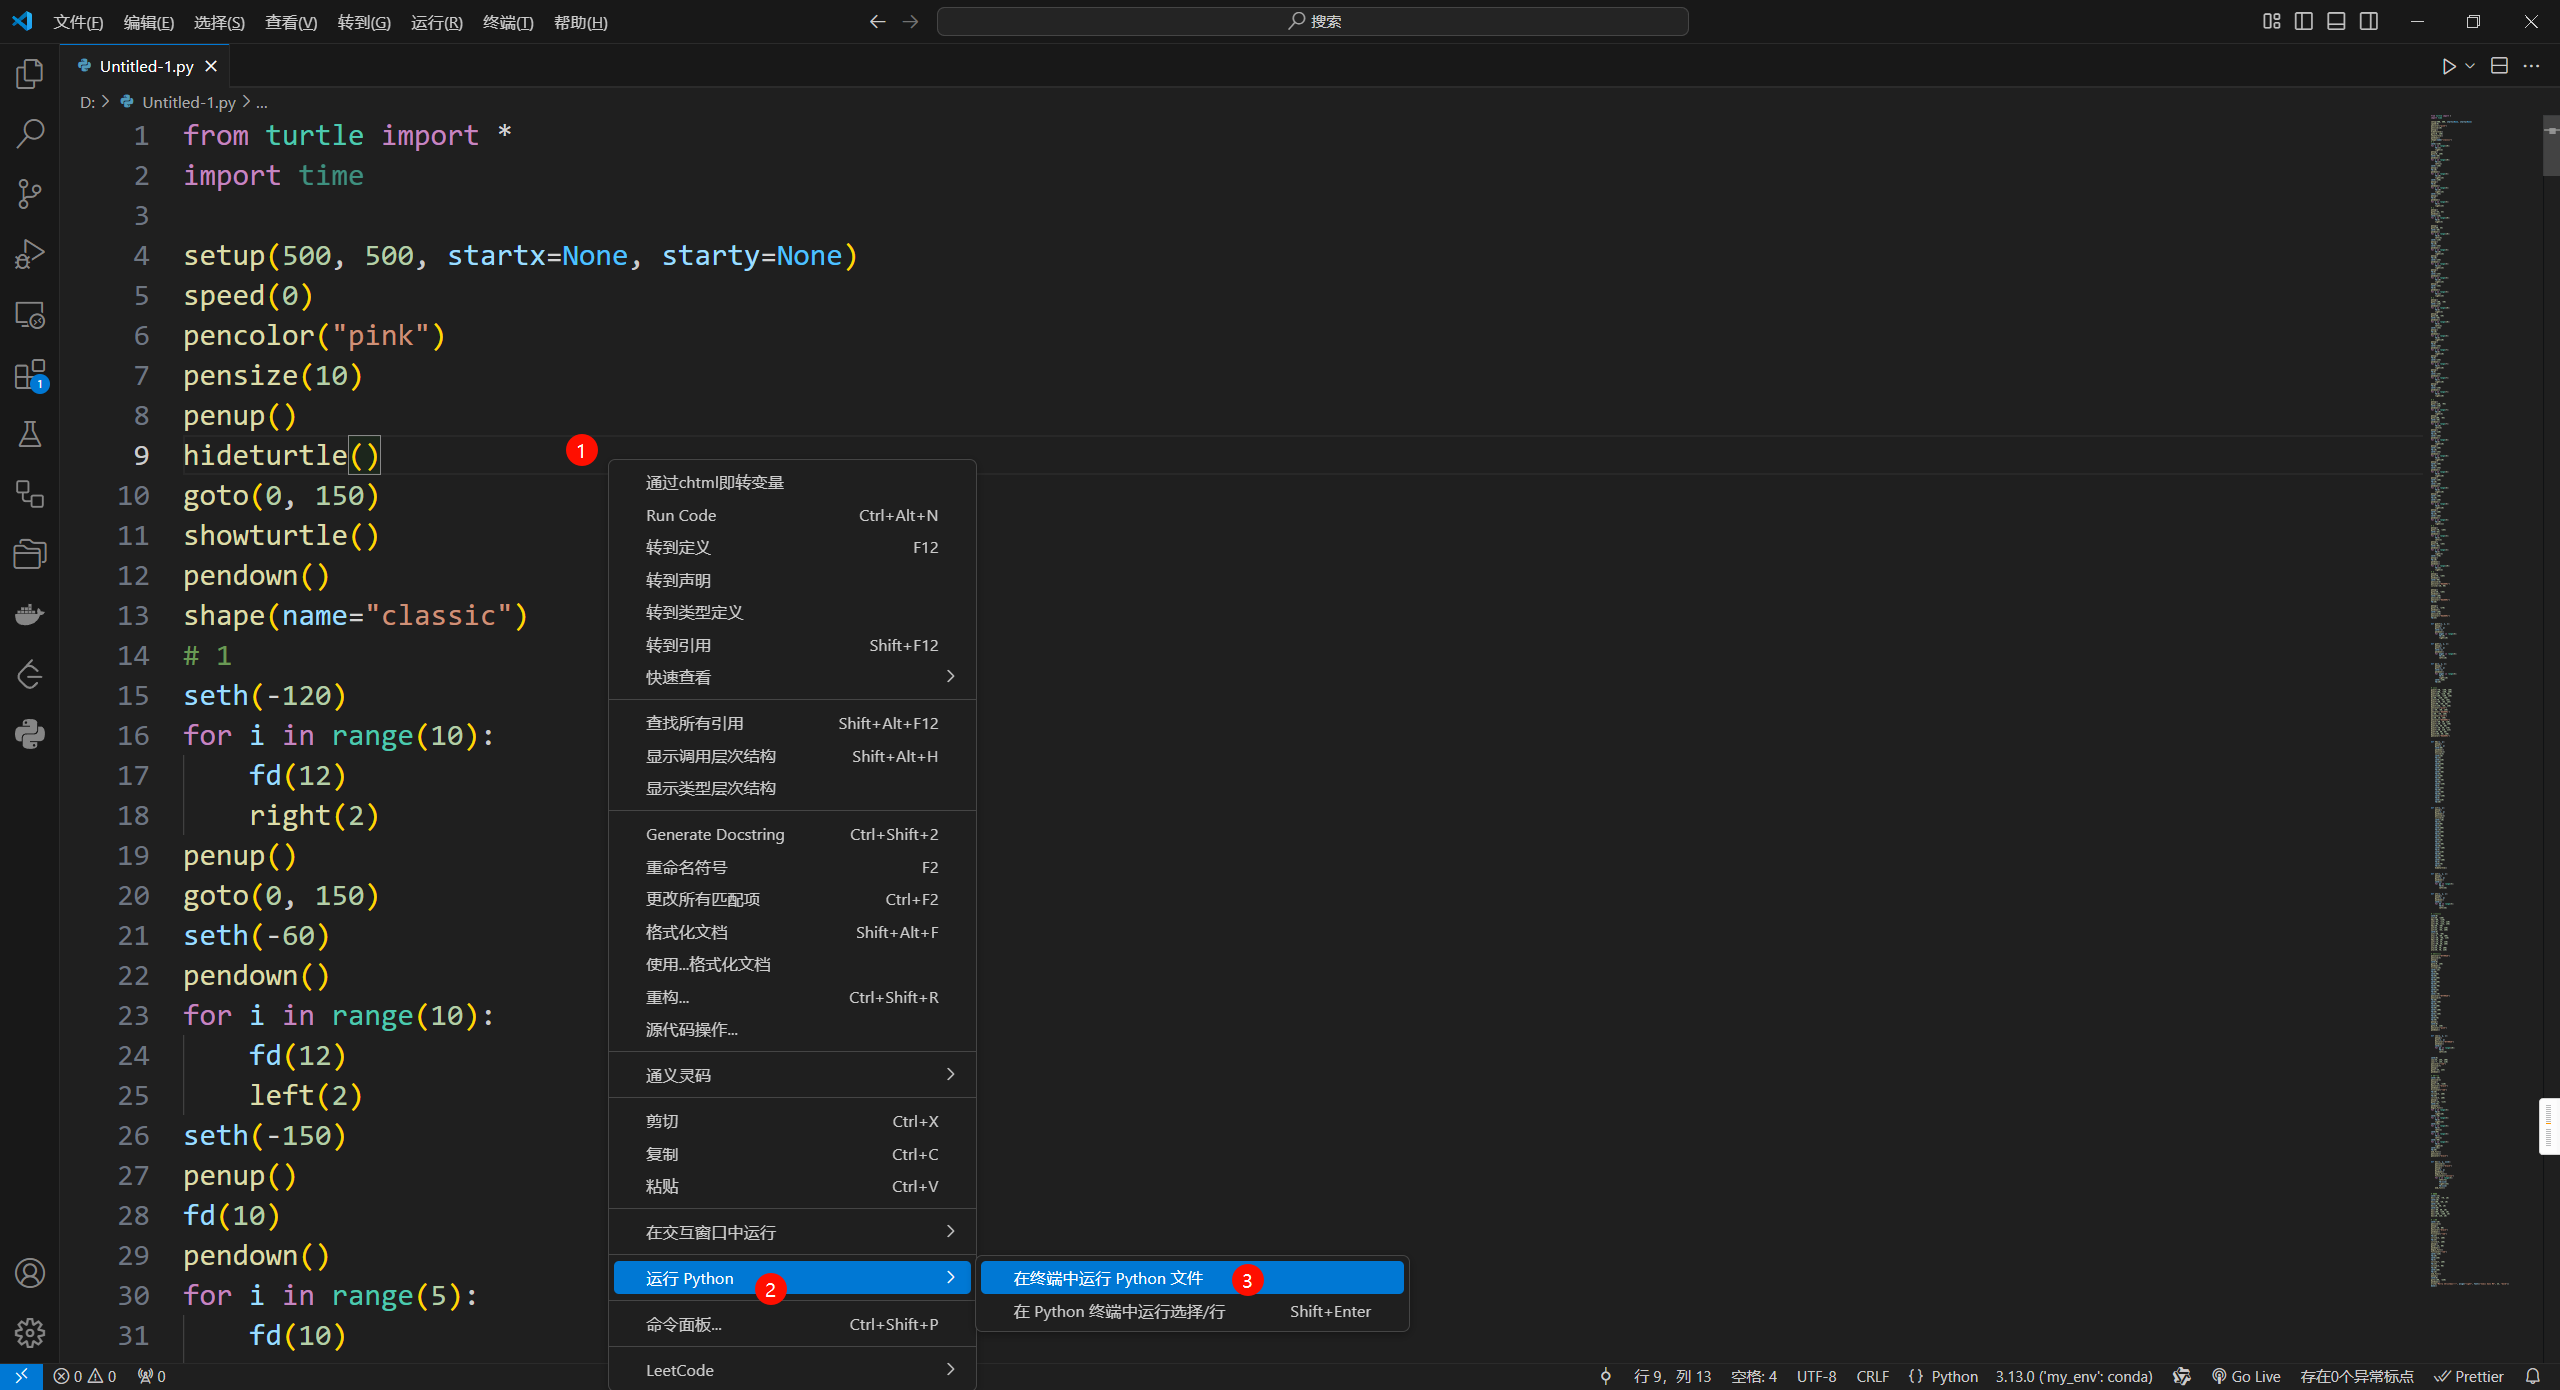Click Prettier status bar item
Screen dimensions: 2560x1390
click(2470, 1376)
